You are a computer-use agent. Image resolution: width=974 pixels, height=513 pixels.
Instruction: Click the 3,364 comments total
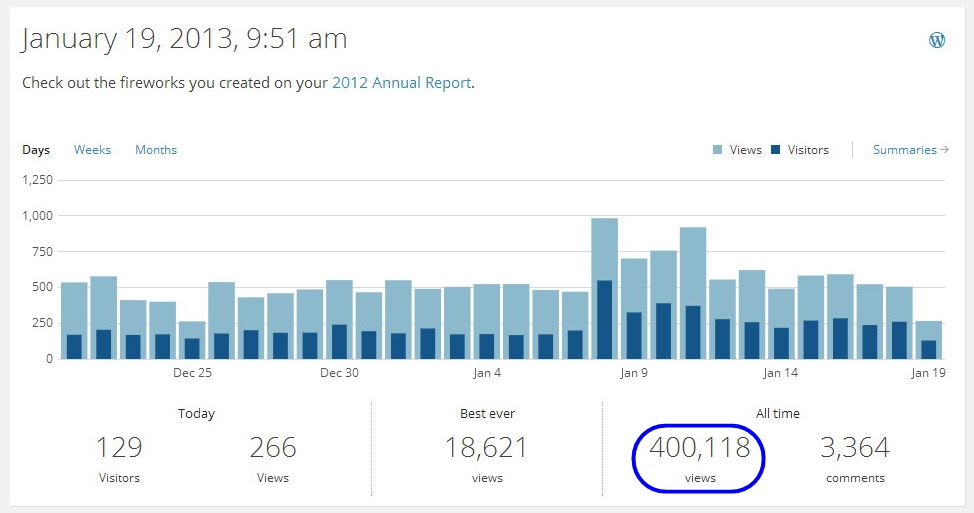[x=855, y=447]
